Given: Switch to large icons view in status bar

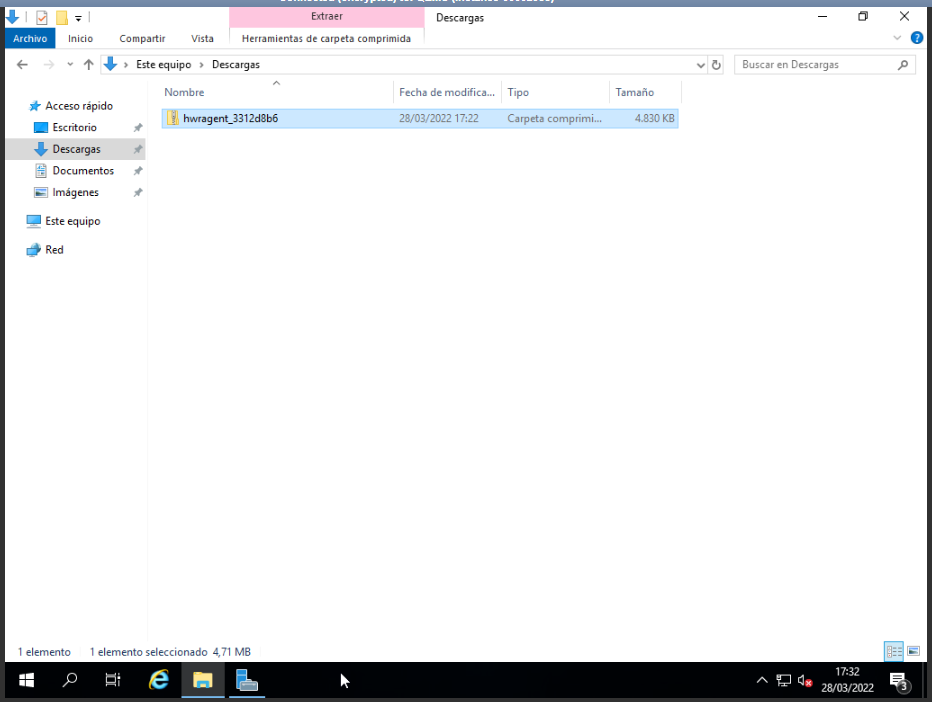Looking at the screenshot, I should click(913, 651).
